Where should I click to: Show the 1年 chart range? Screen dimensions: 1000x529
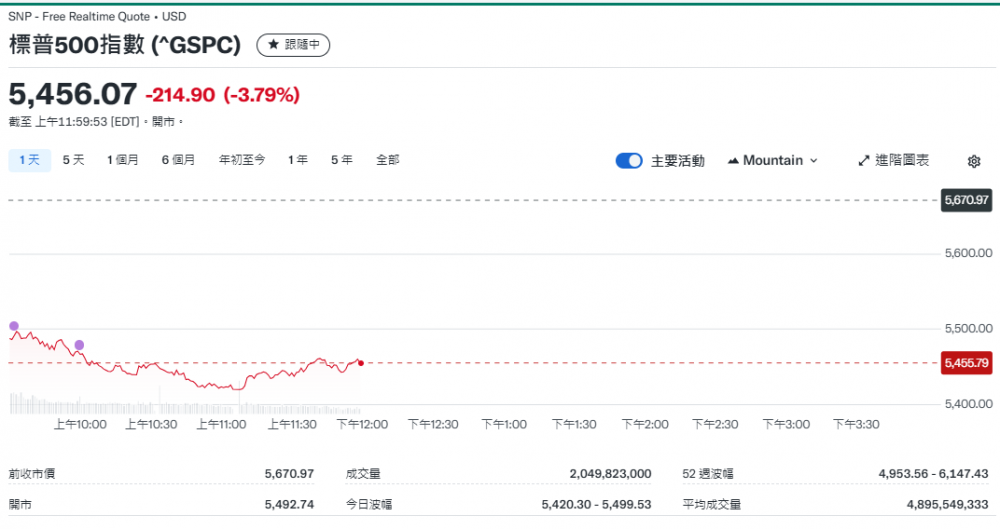297,160
